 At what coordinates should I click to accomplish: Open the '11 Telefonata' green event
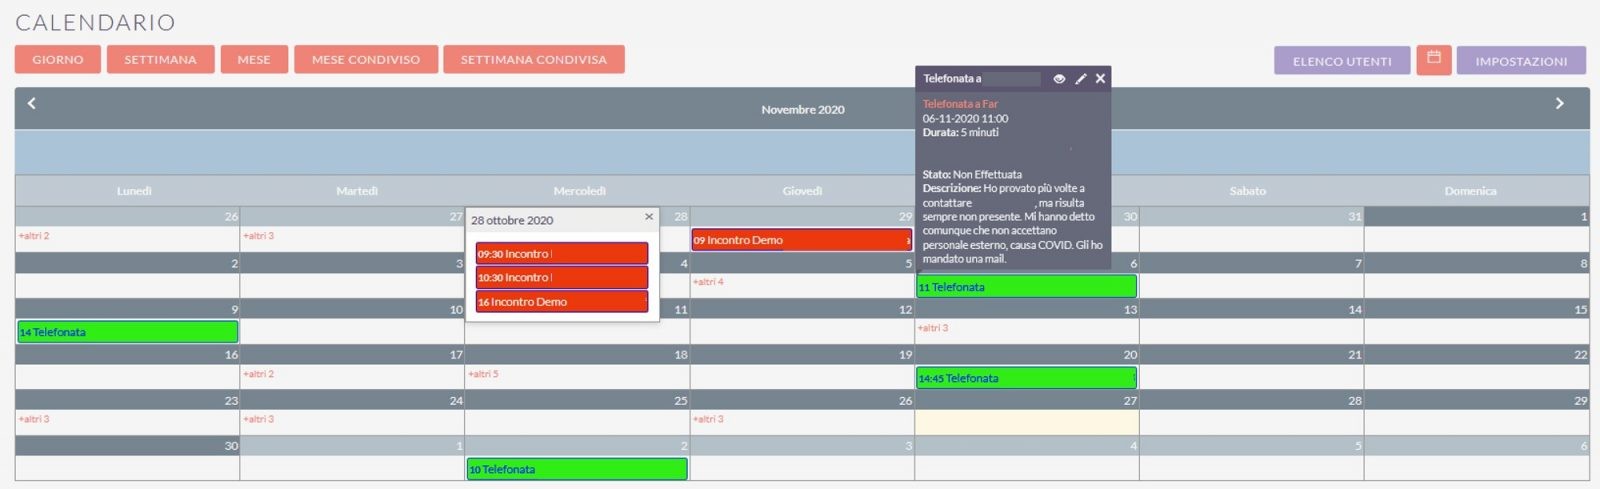click(x=1027, y=287)
